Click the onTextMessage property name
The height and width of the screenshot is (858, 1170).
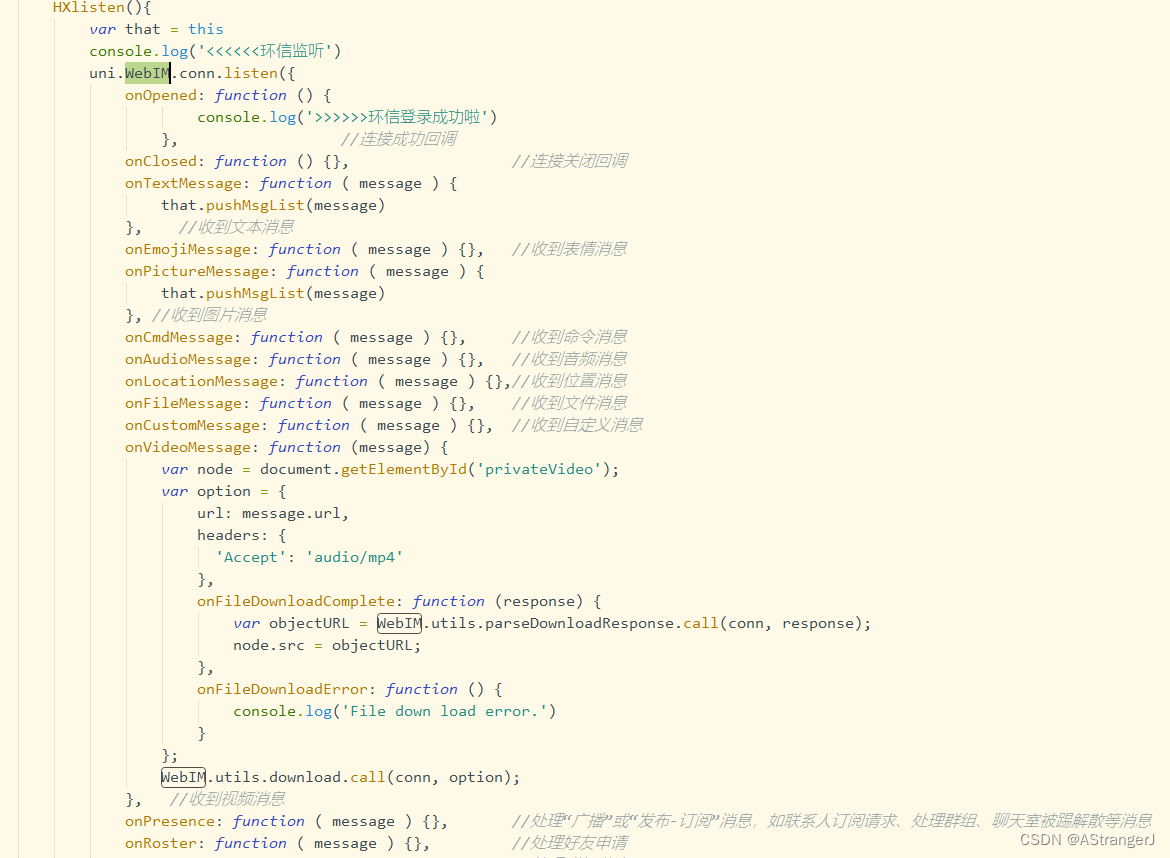pos(183,184)
